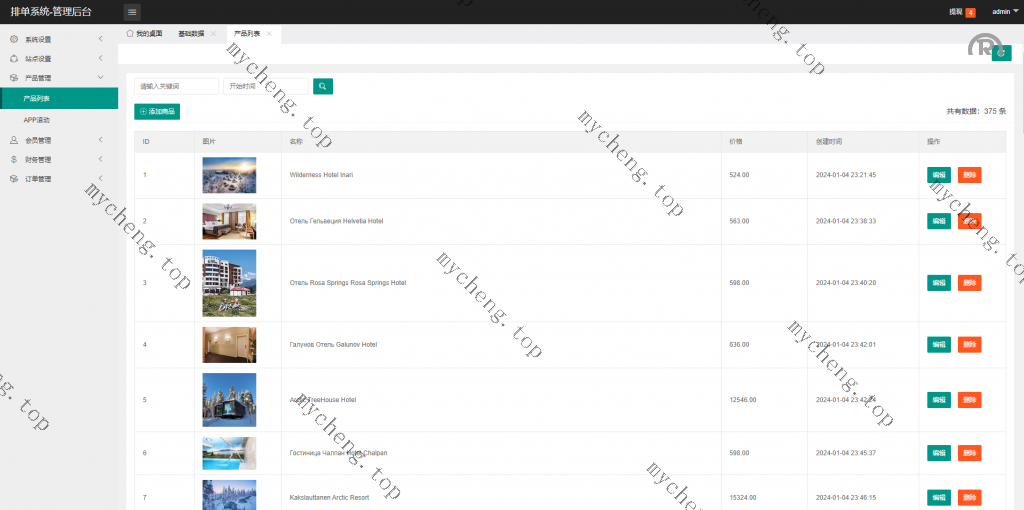This screenshot has width=1024, height=510.
Task: Delete the Rosa Springs Hotel row
Action: click(x=969, y=283)
